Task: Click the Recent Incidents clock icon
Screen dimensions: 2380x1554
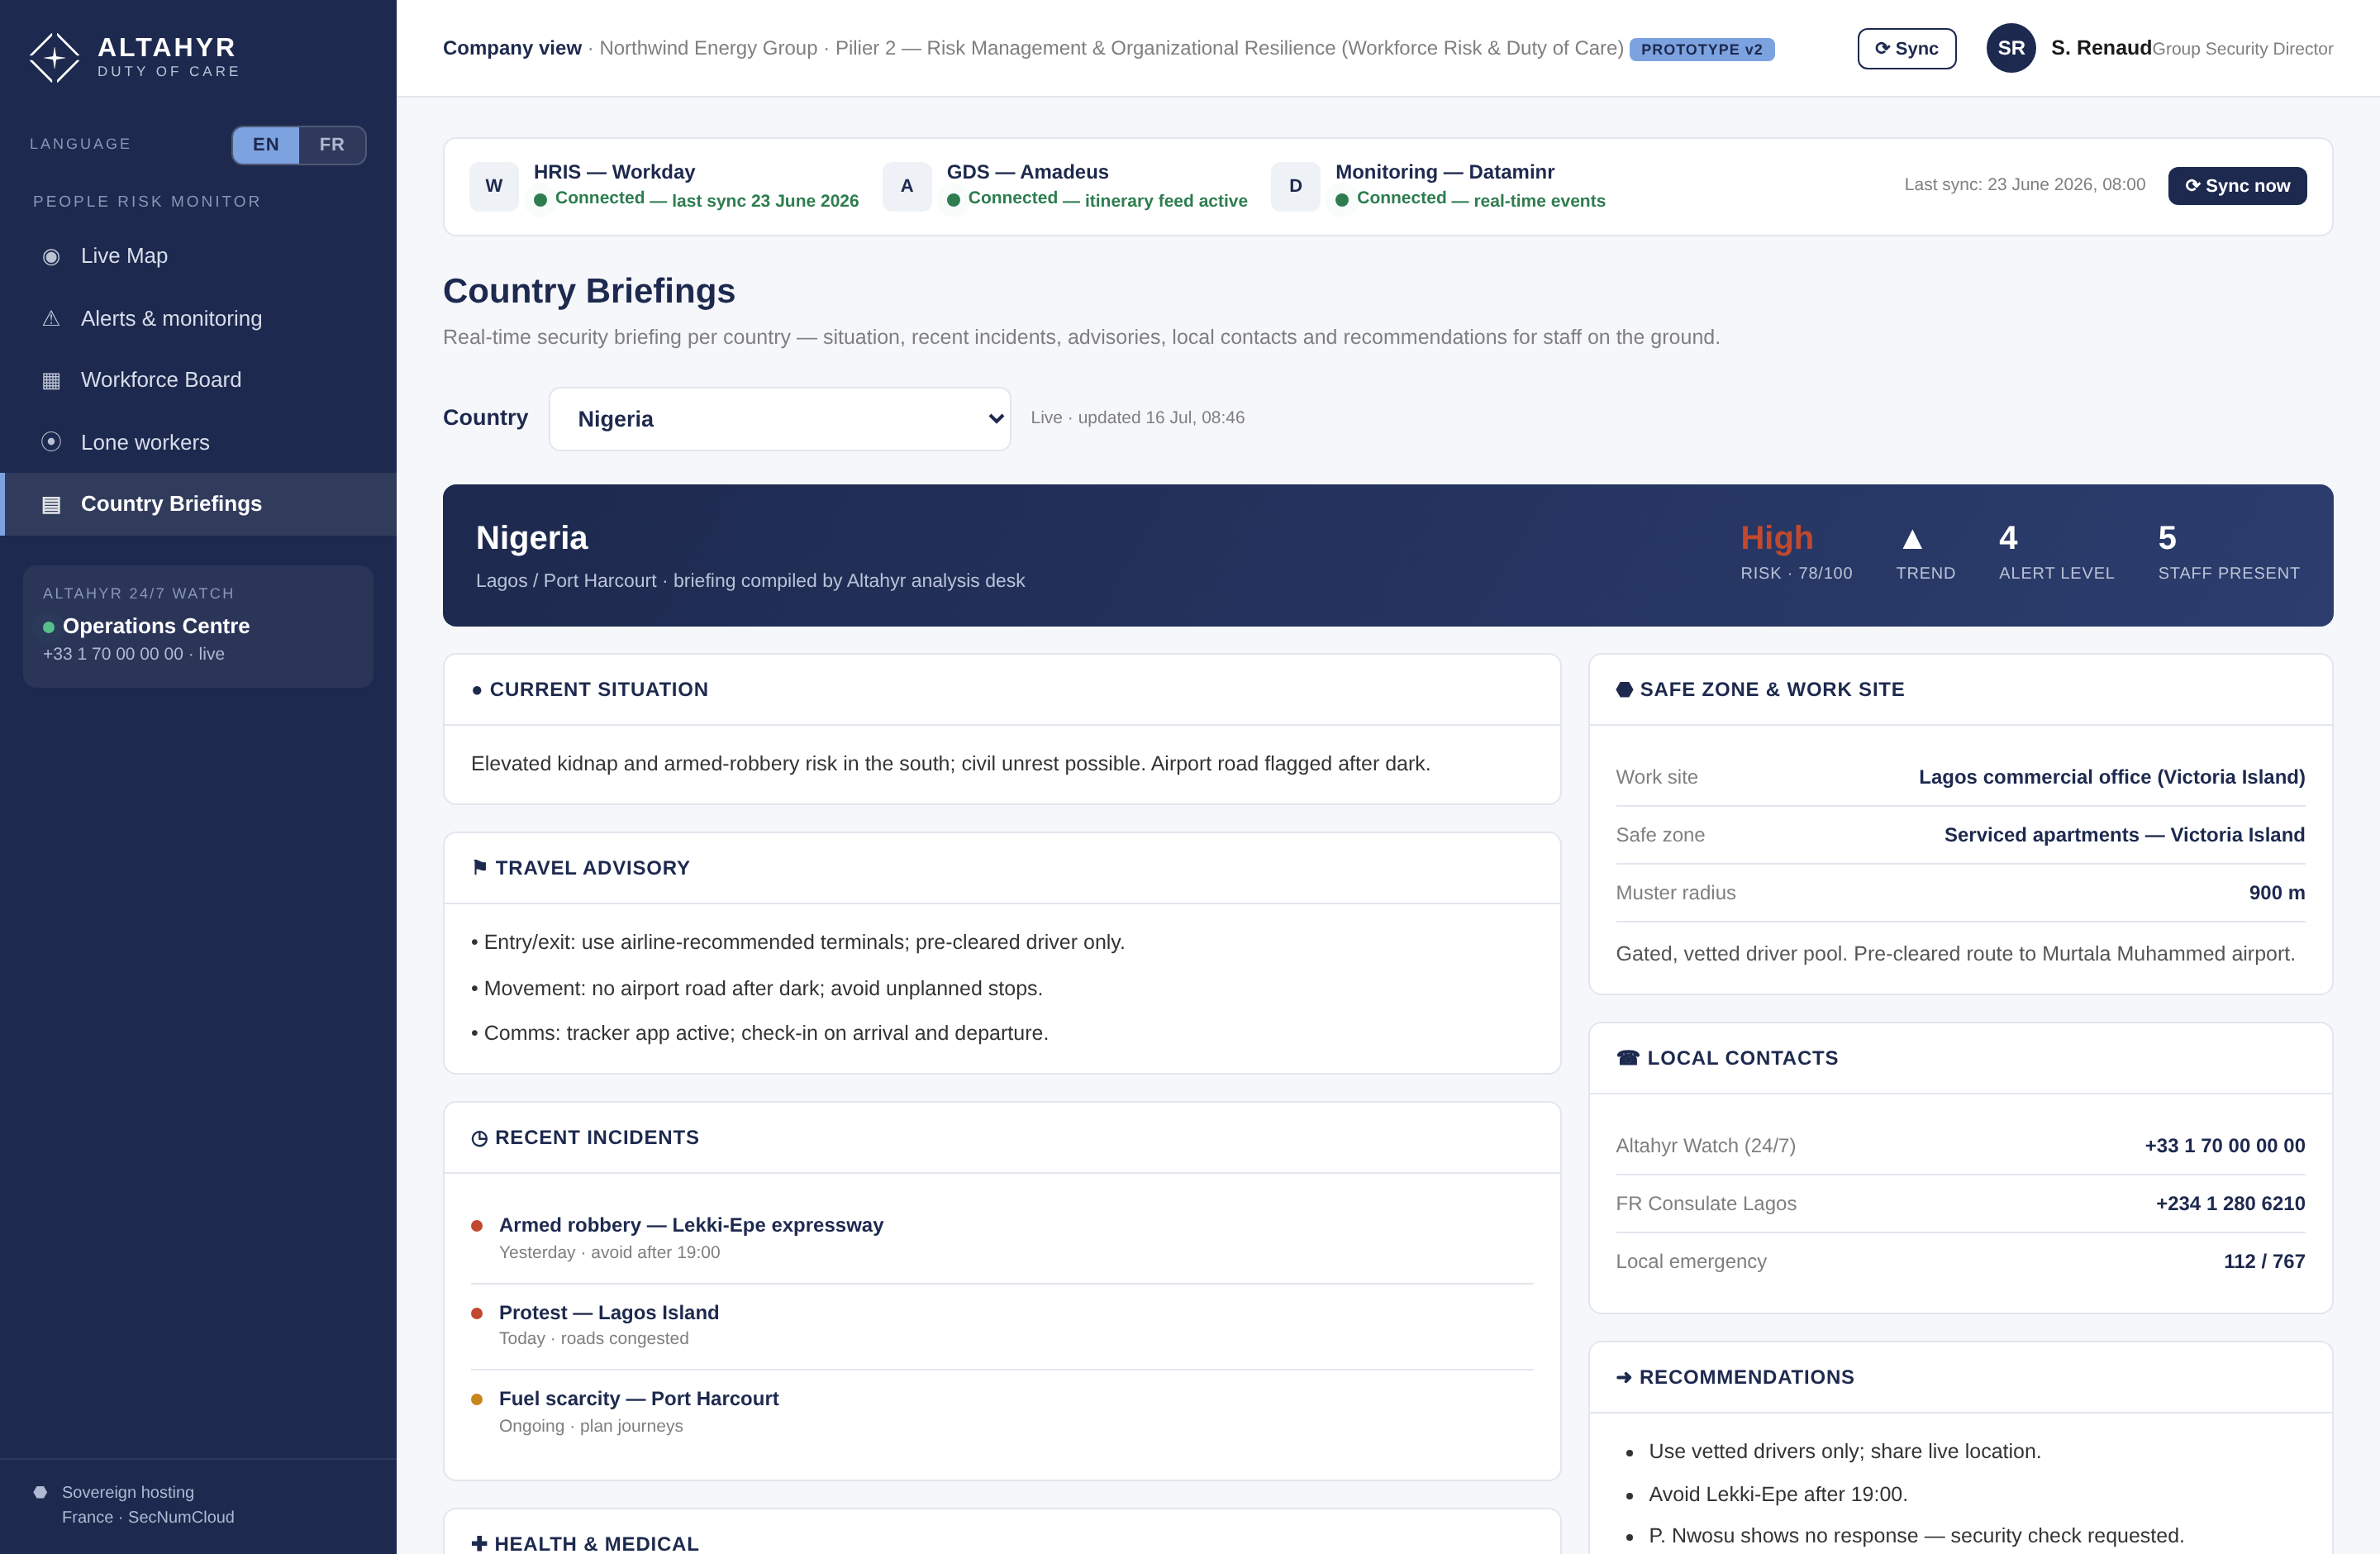Action: pyautogui.click(x=479, y=1138)
